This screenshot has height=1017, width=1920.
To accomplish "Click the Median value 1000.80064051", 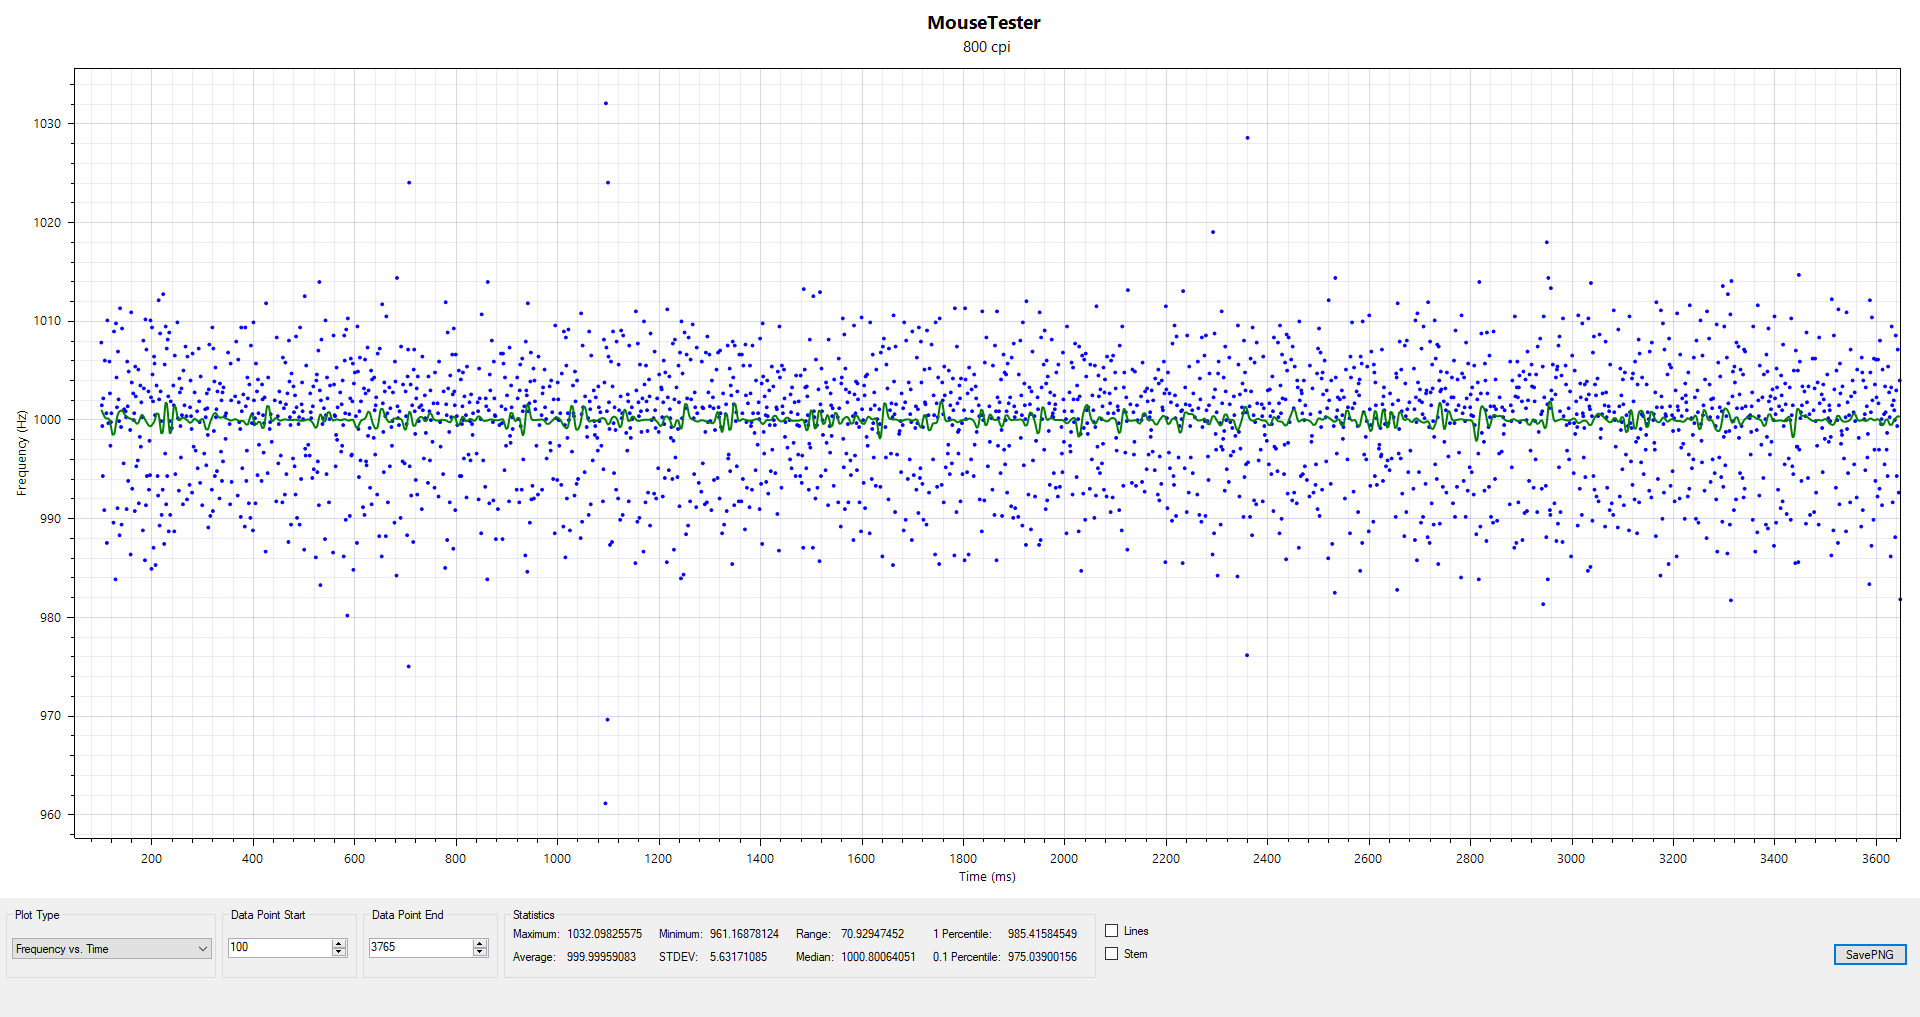I will click(x=878, y=957).
